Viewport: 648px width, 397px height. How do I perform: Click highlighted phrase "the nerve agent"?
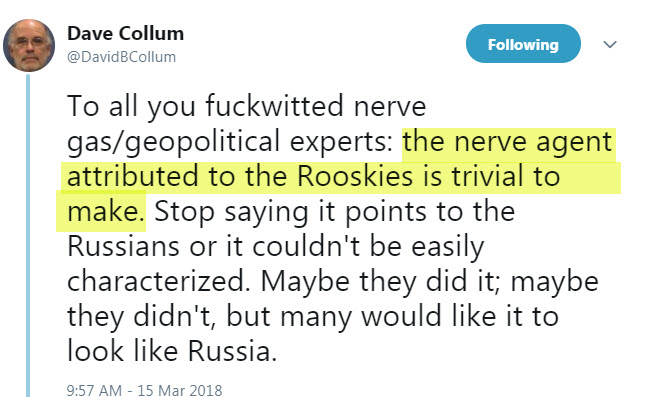507,142
